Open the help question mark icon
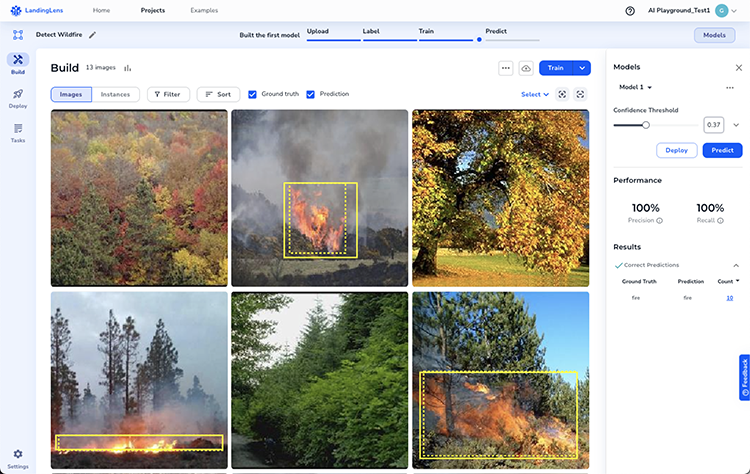The image size is (750, 474). [630, 11]
